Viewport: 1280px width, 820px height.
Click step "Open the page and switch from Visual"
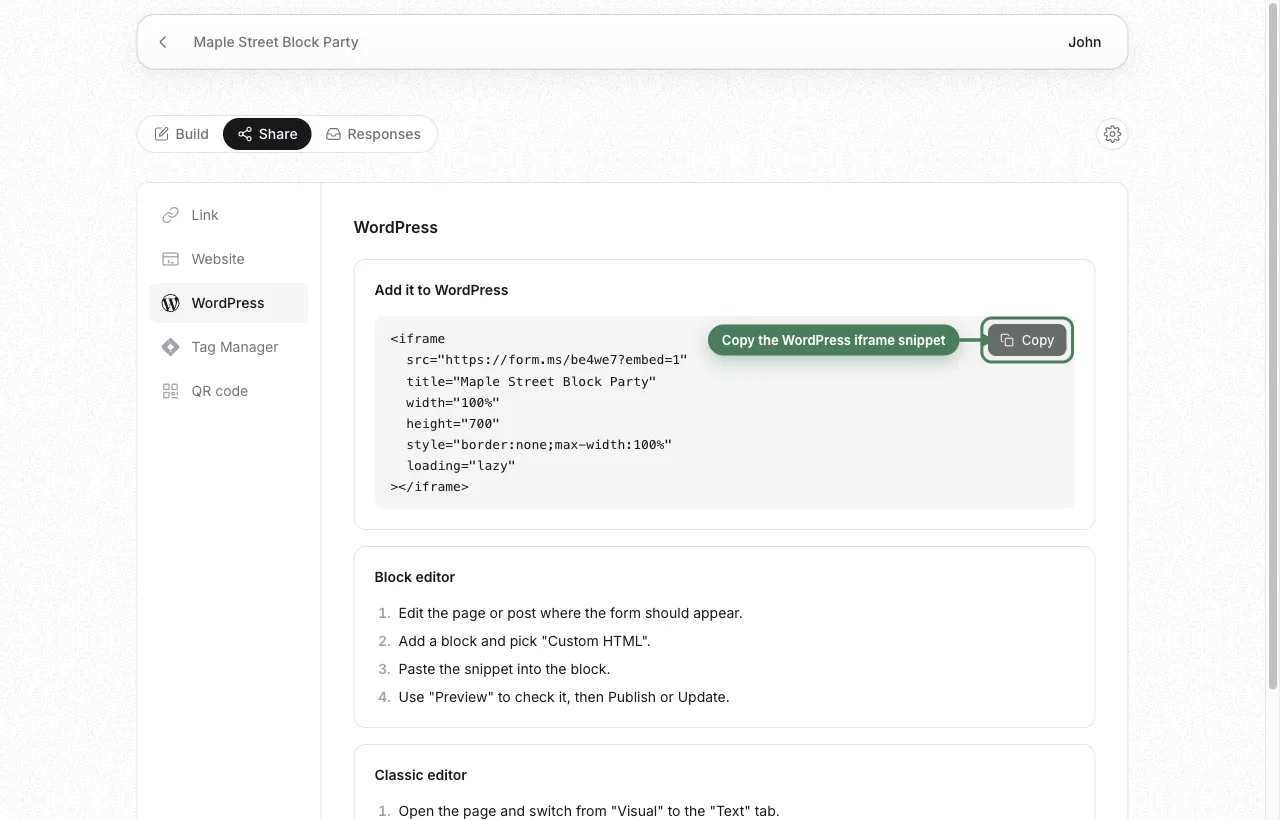point(589,811)
